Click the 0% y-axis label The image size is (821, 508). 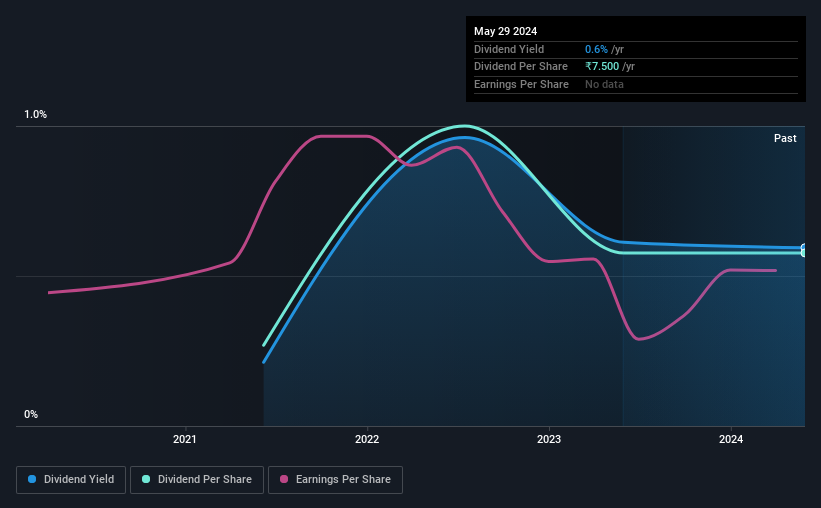(x=31, y=414)
